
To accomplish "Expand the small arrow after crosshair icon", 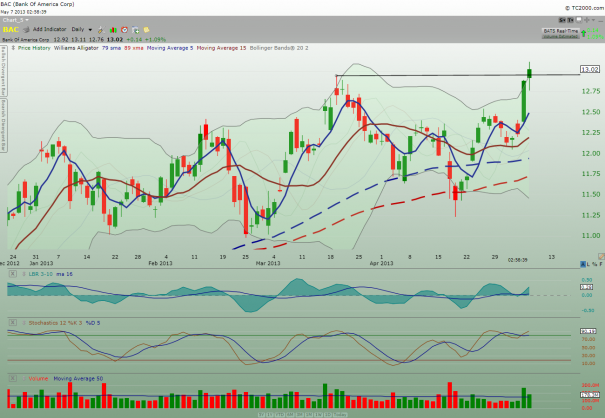I will click(x=591, y=20).
